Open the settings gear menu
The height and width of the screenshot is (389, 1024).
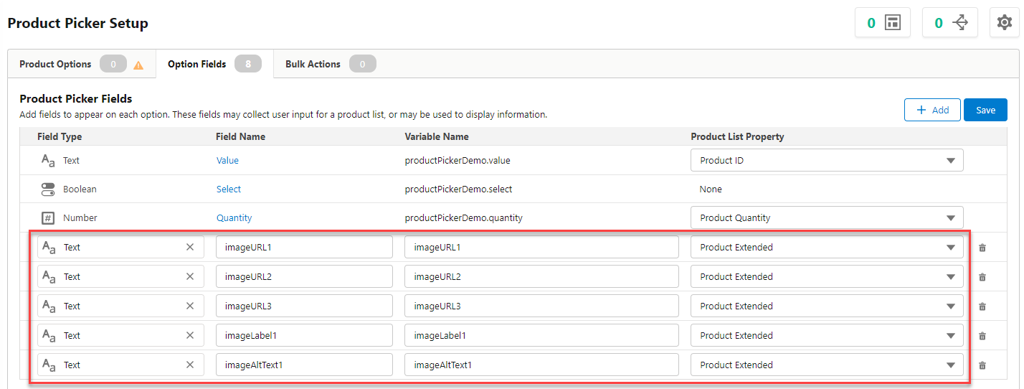pos(1004,23)
